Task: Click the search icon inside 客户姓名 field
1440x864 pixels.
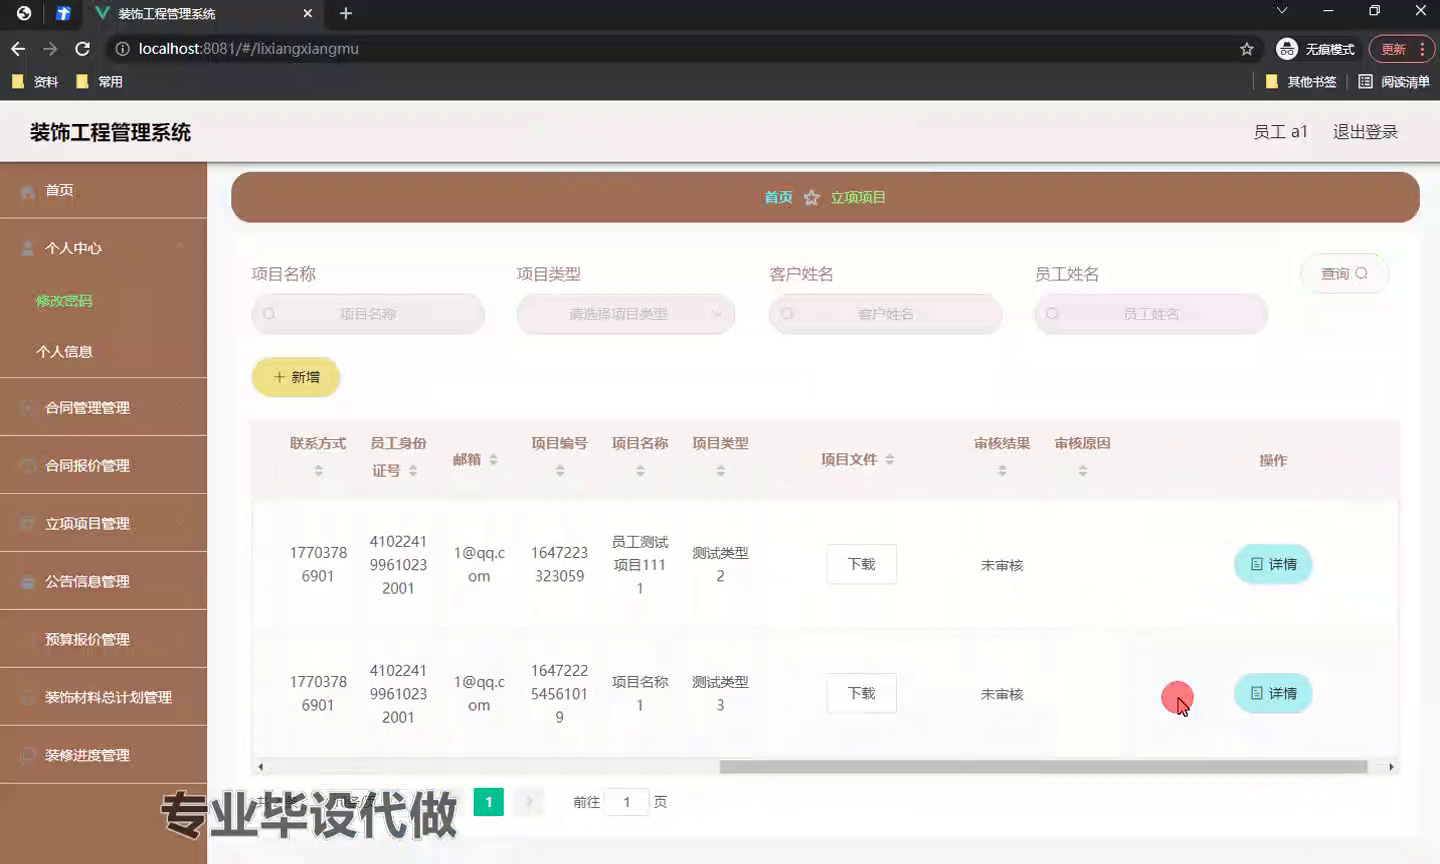Action: 787,314
